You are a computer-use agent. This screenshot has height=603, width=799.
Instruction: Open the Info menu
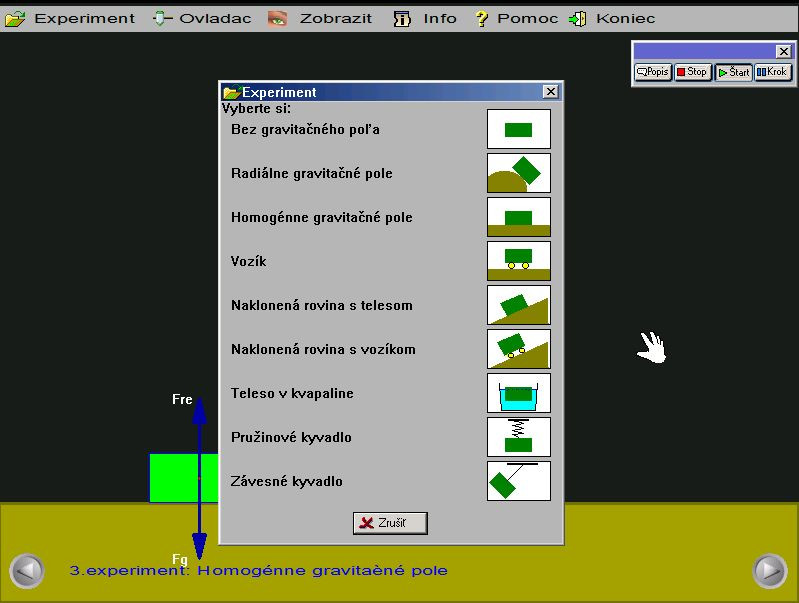440,19
